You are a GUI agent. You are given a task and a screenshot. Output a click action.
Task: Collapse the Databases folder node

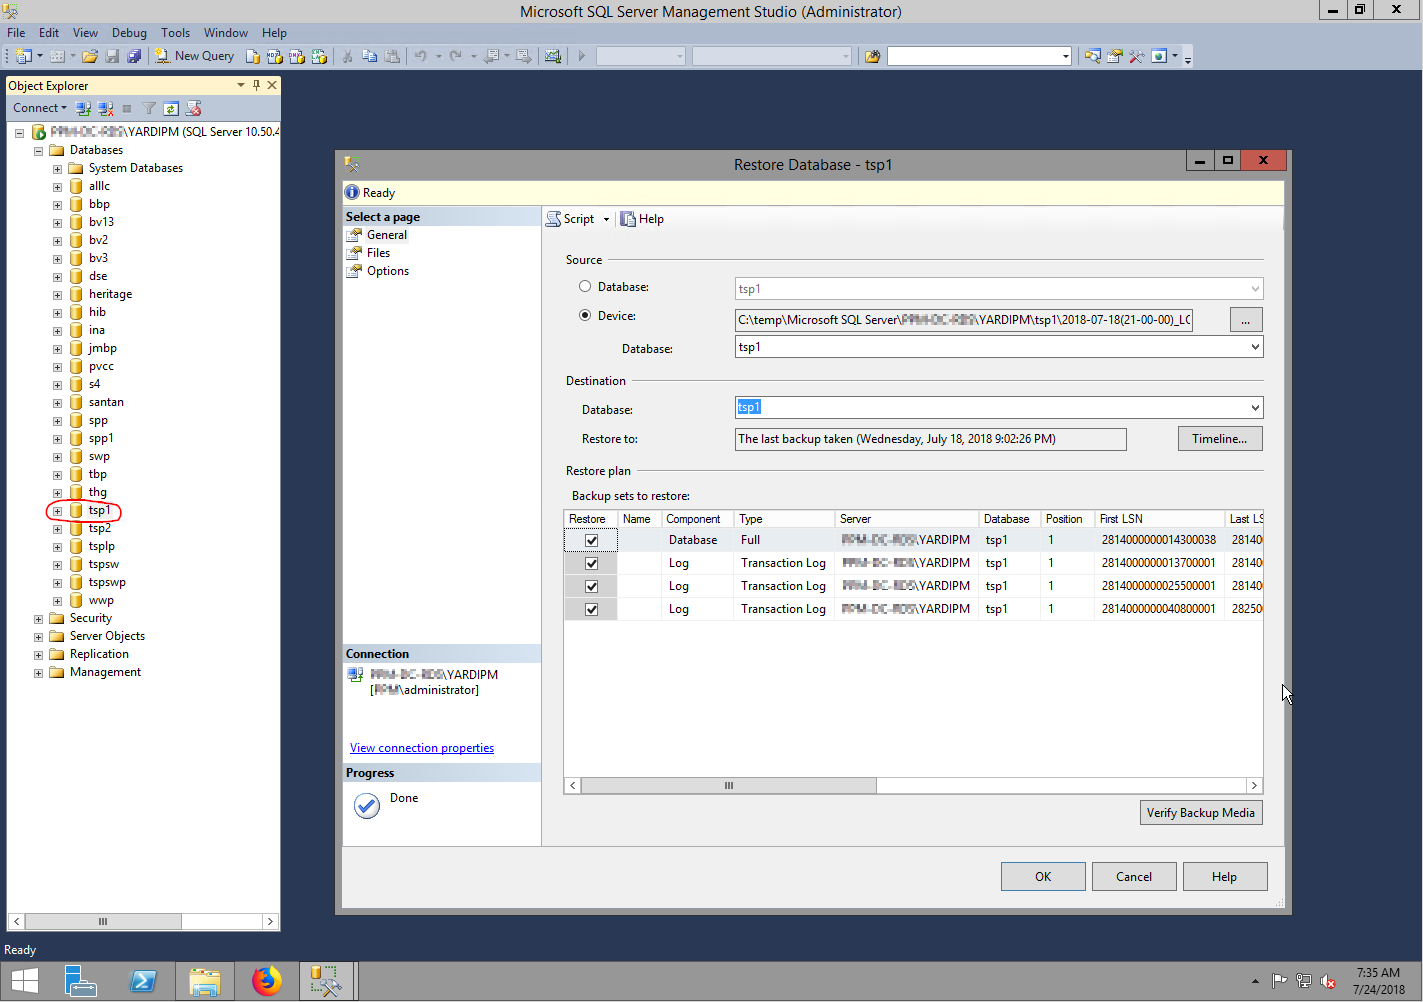click(38, 151)
